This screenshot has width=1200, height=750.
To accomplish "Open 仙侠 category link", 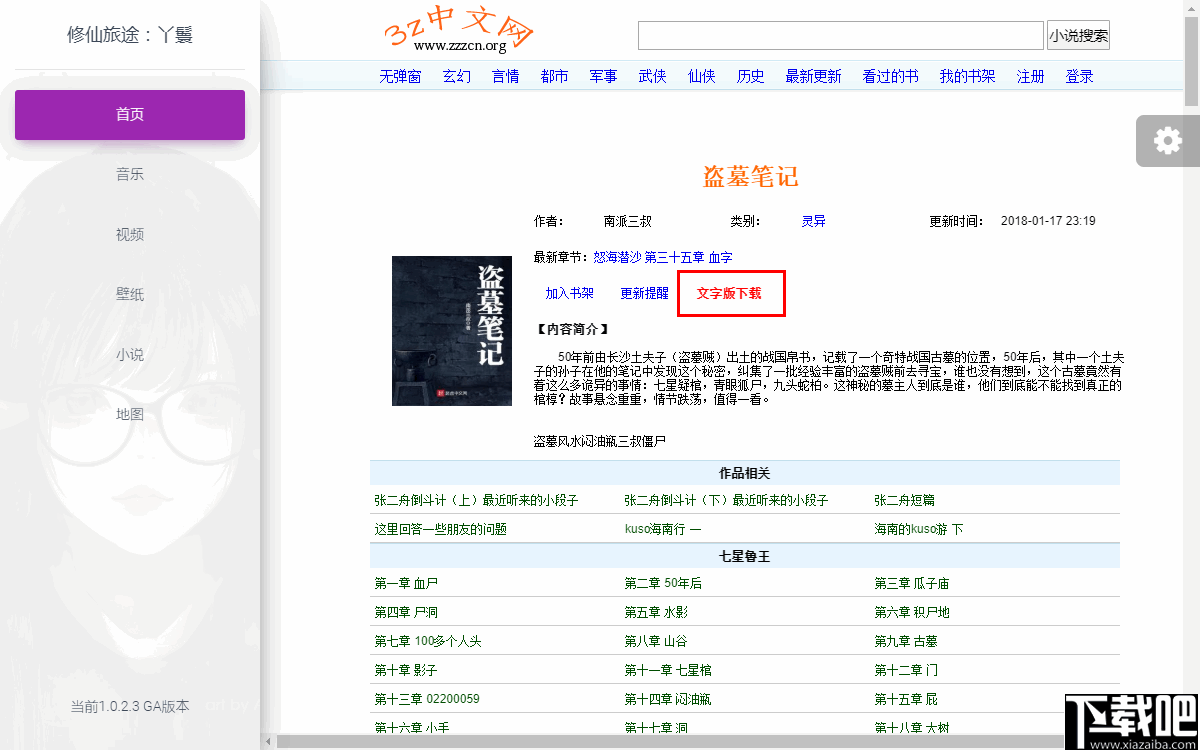I will 702,76.
